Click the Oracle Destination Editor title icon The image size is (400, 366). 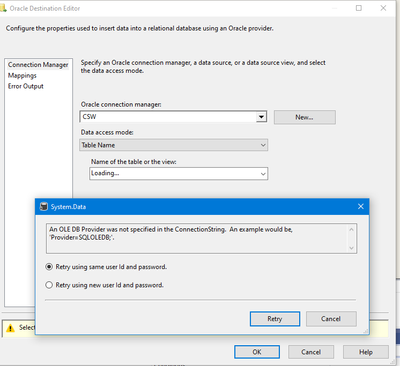[x=3, y=8]
